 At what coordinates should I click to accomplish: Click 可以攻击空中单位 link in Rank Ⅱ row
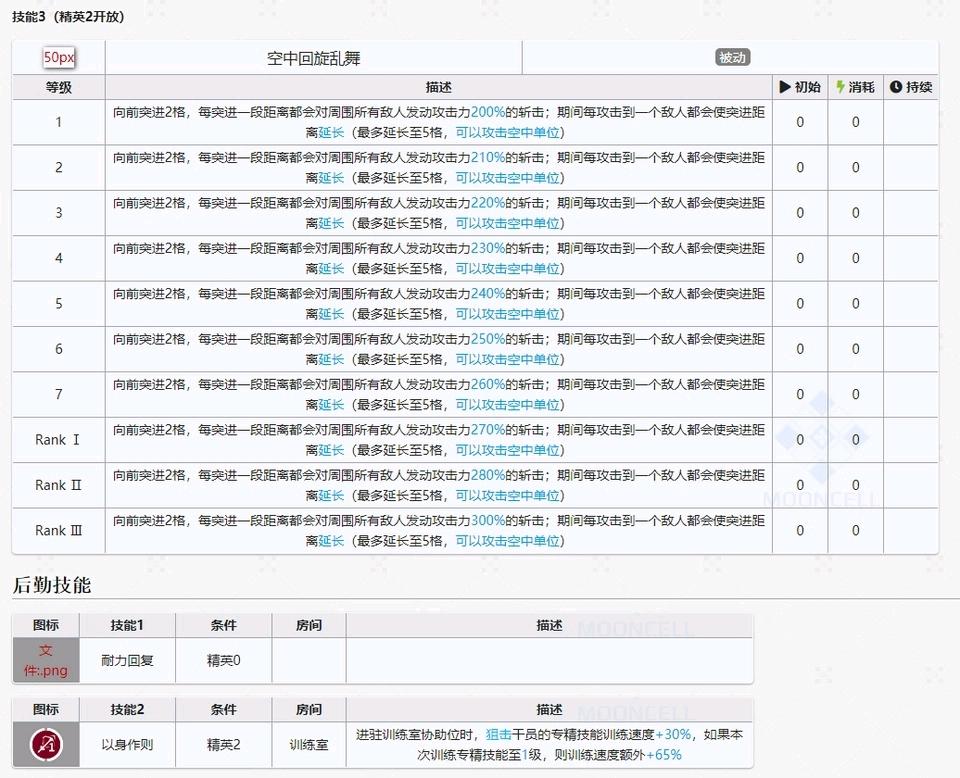point(508,495)
